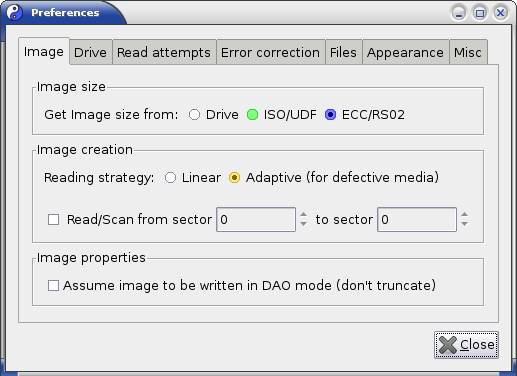
Task: Increase the from sector value
Action: tap(303, 215)
